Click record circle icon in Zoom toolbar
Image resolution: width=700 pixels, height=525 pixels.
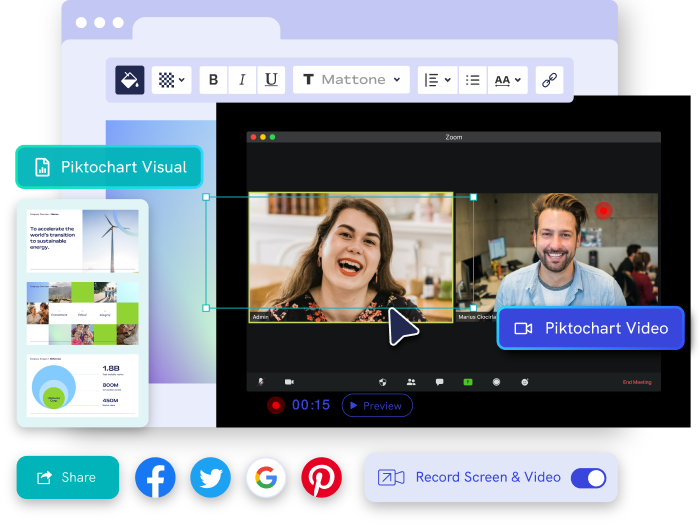pyautogui.click(x=496, y=382)
